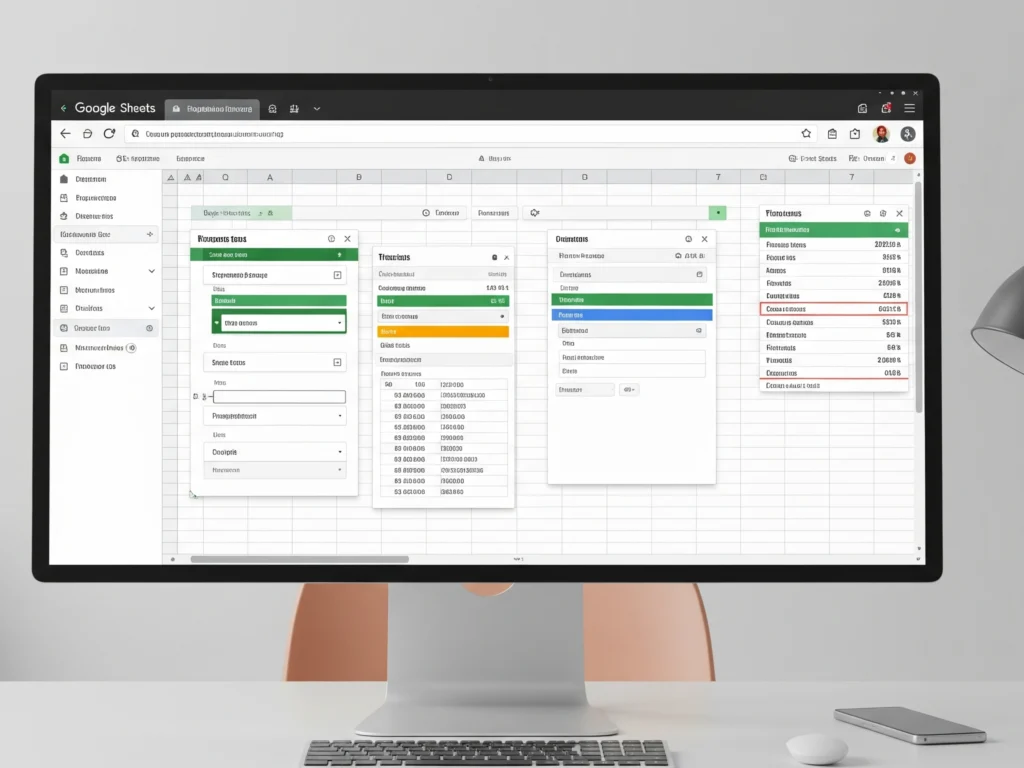Viewport: 1024px width, 768px height.
Task: Toggle the eye icon on the statistics panel header
Action: click(898, 230)
